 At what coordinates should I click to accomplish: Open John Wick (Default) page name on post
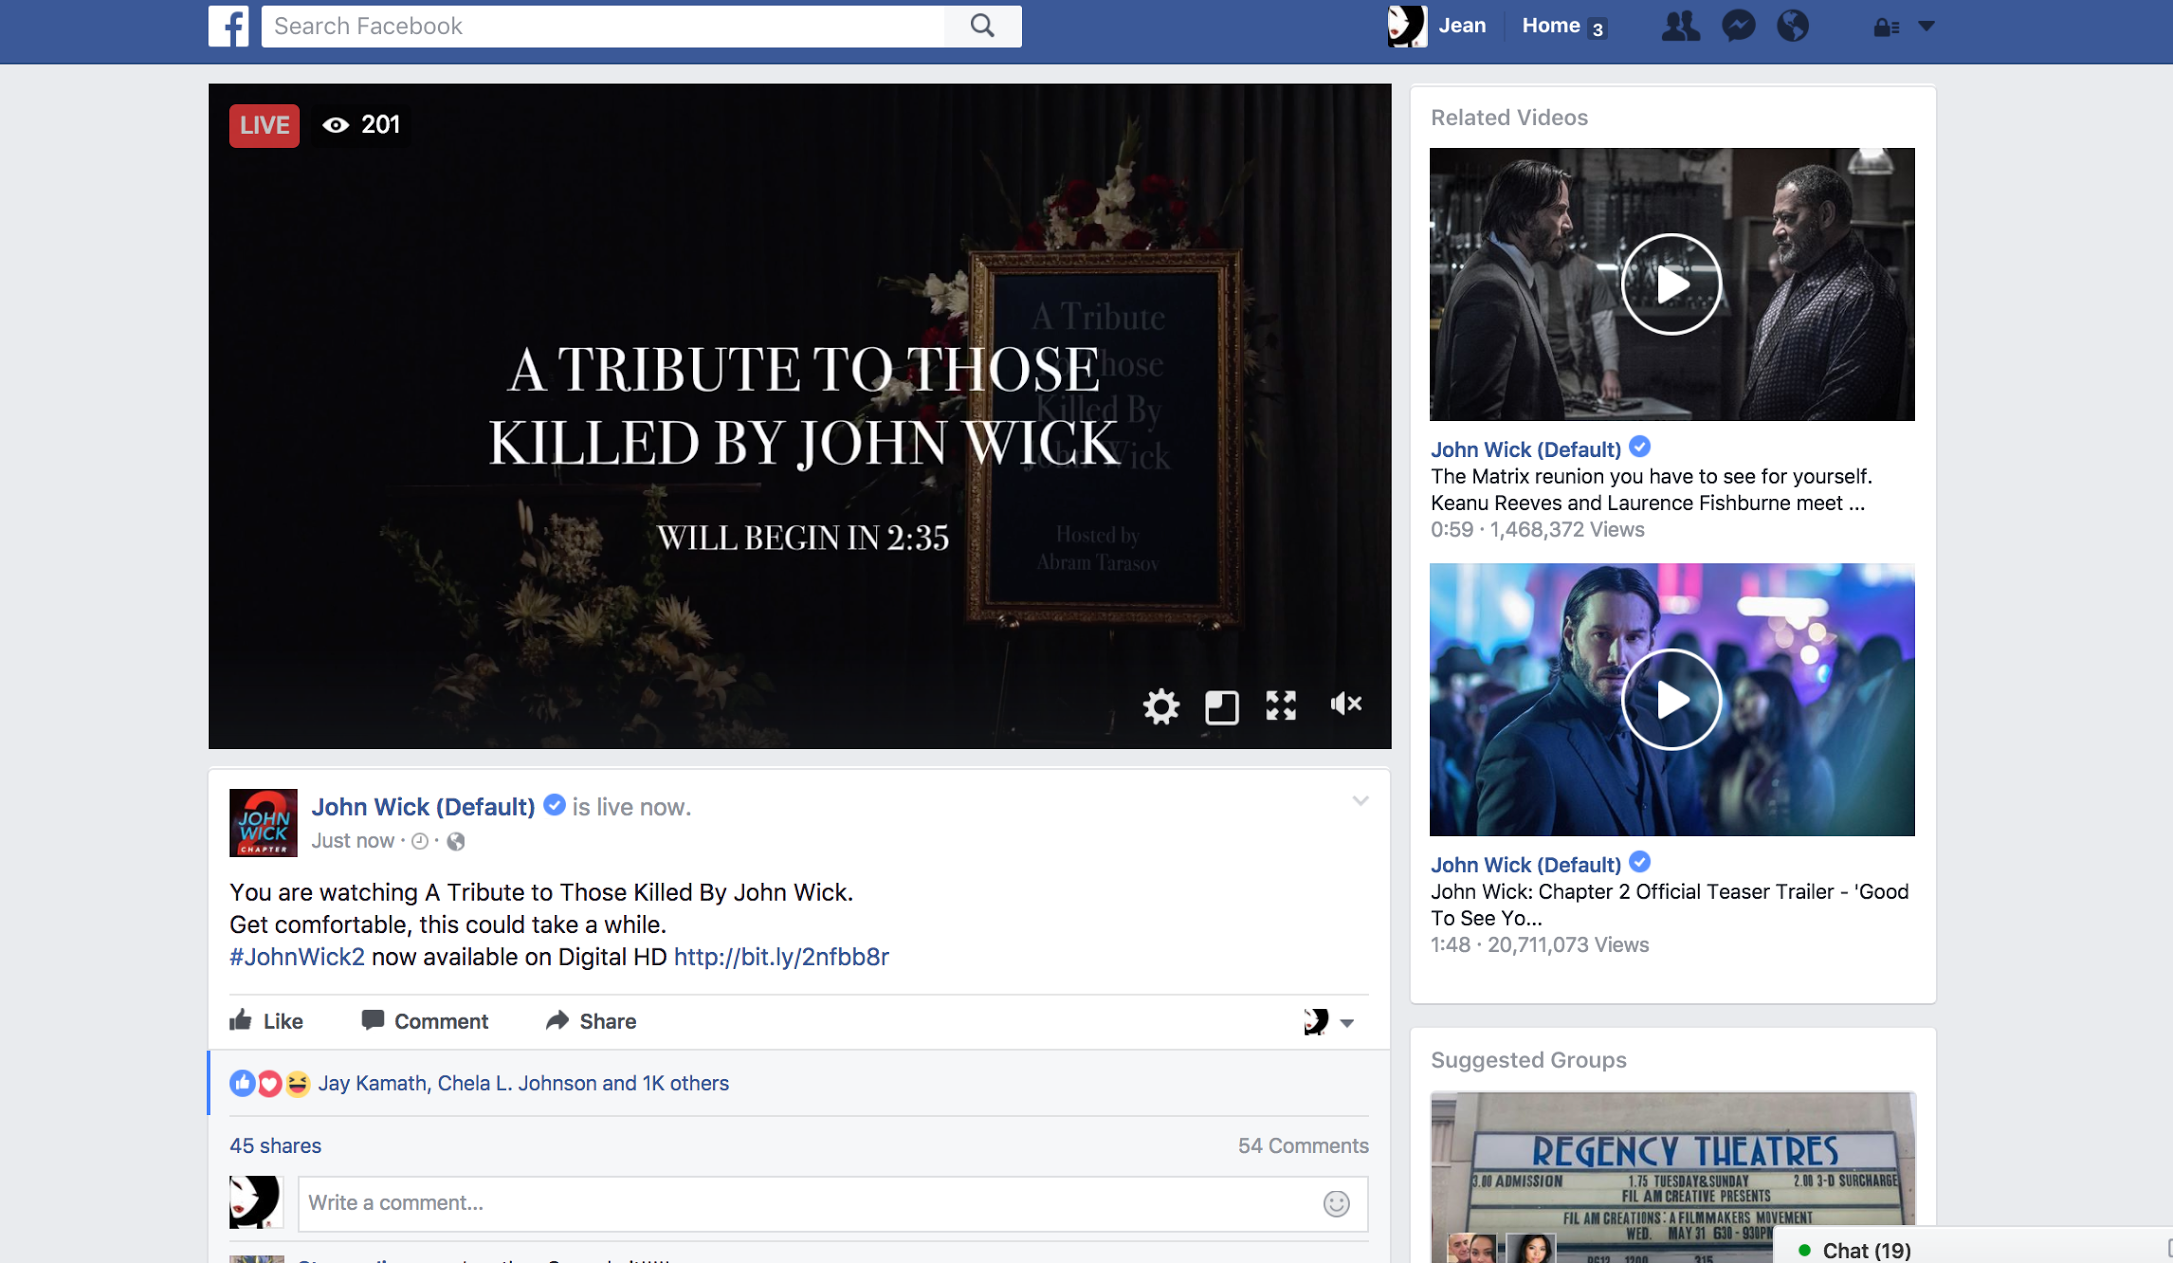coord(423,807)
